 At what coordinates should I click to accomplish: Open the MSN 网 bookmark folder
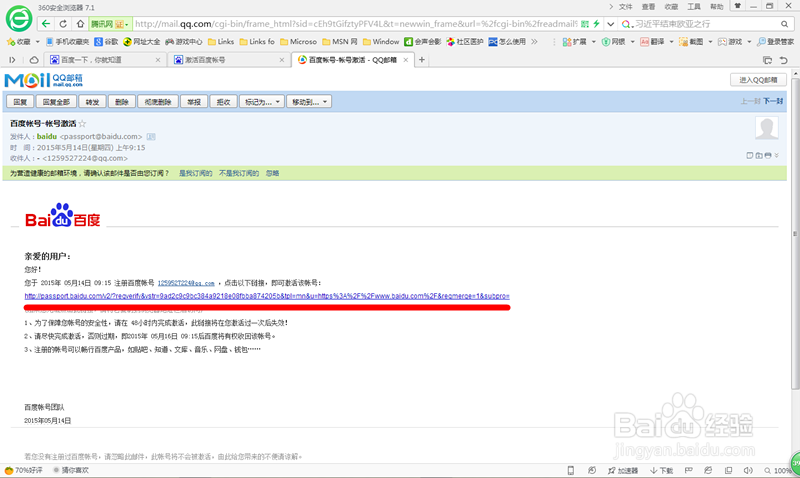point(340,41)
